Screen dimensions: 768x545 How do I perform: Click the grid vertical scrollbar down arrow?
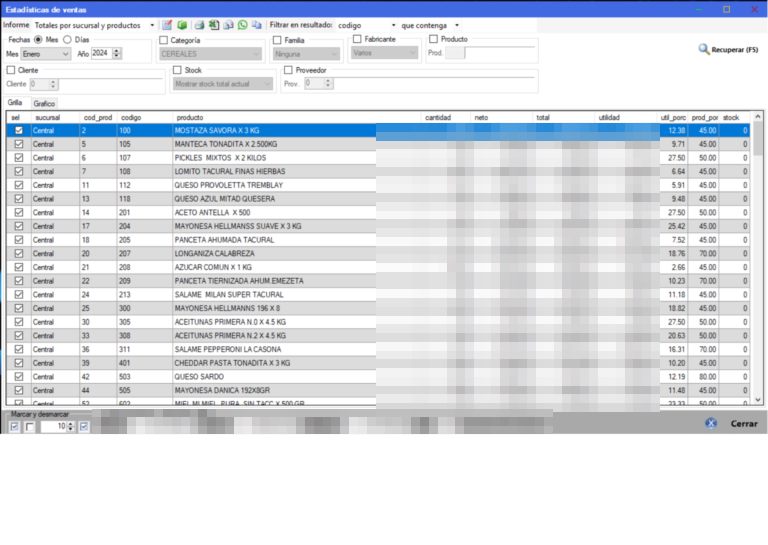tap(758, 400)
